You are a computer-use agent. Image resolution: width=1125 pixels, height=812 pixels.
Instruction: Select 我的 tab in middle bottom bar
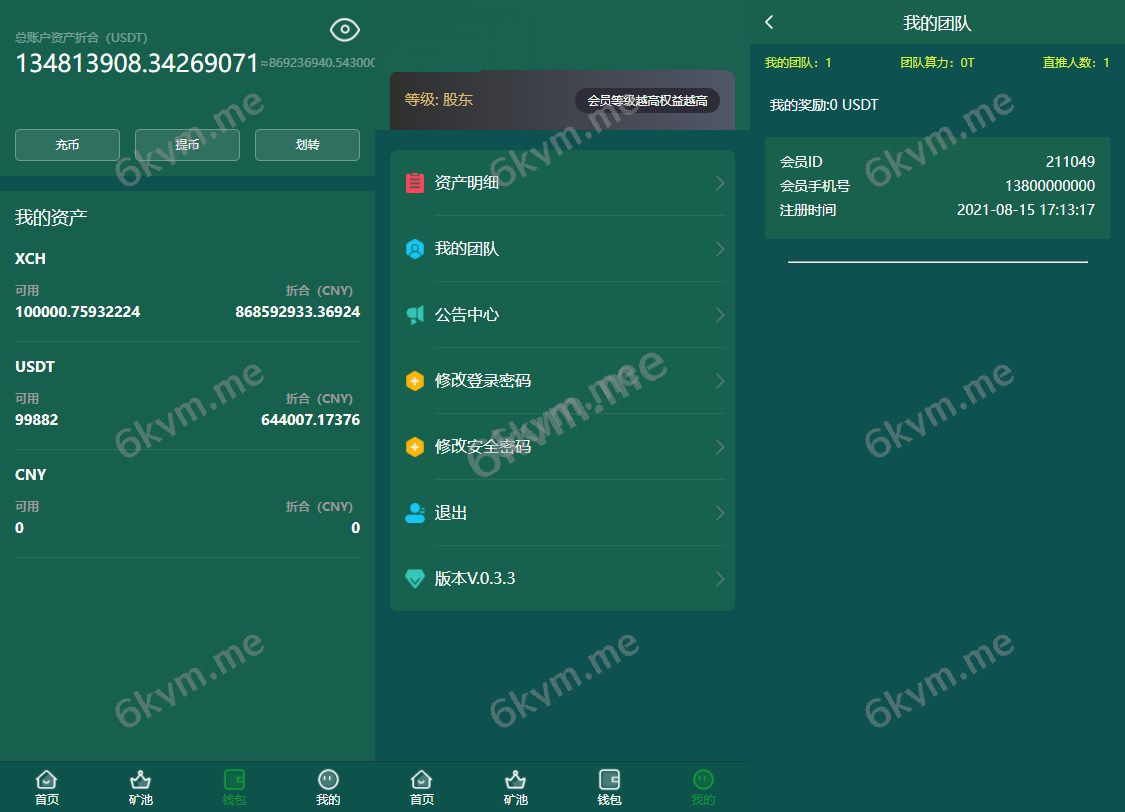[703, 787]
